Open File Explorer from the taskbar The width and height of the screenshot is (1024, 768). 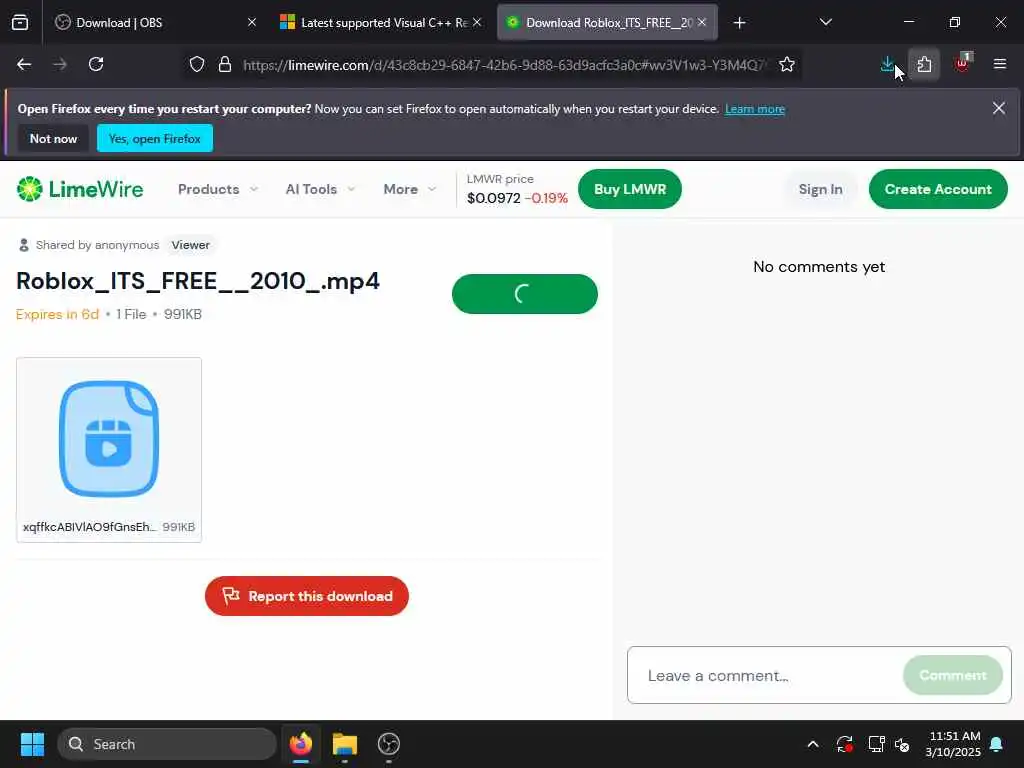[345, 744]
